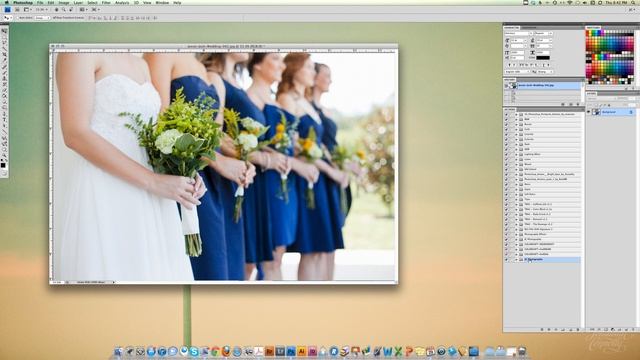Click zoom percentage field in document window
The width and height of the screenshot is (640, 360).
[x=57, y=282]
